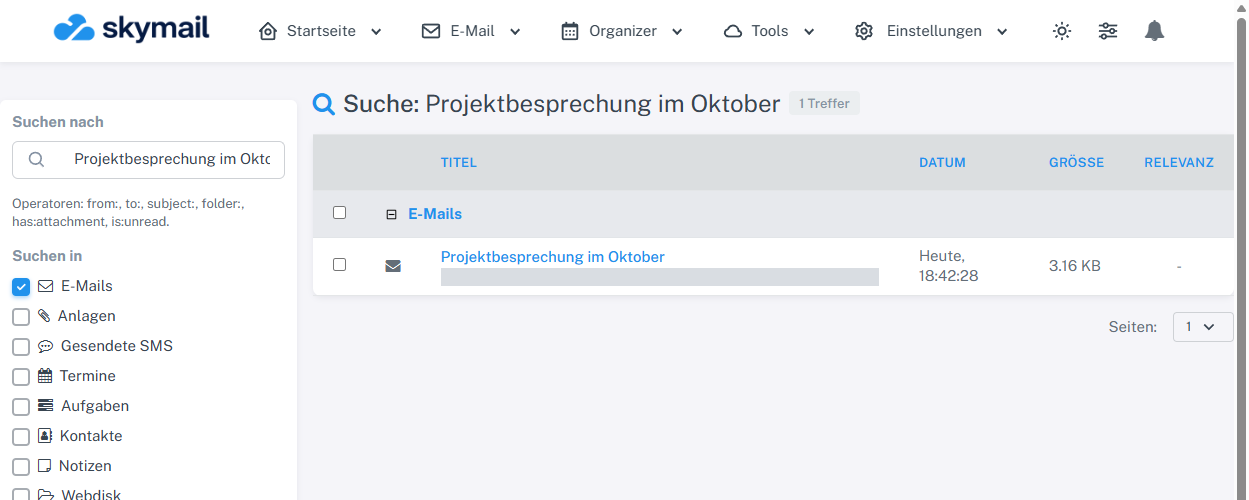Enable the Anlagen search filter
The image size is (1249, 500).
pos(21,317)
